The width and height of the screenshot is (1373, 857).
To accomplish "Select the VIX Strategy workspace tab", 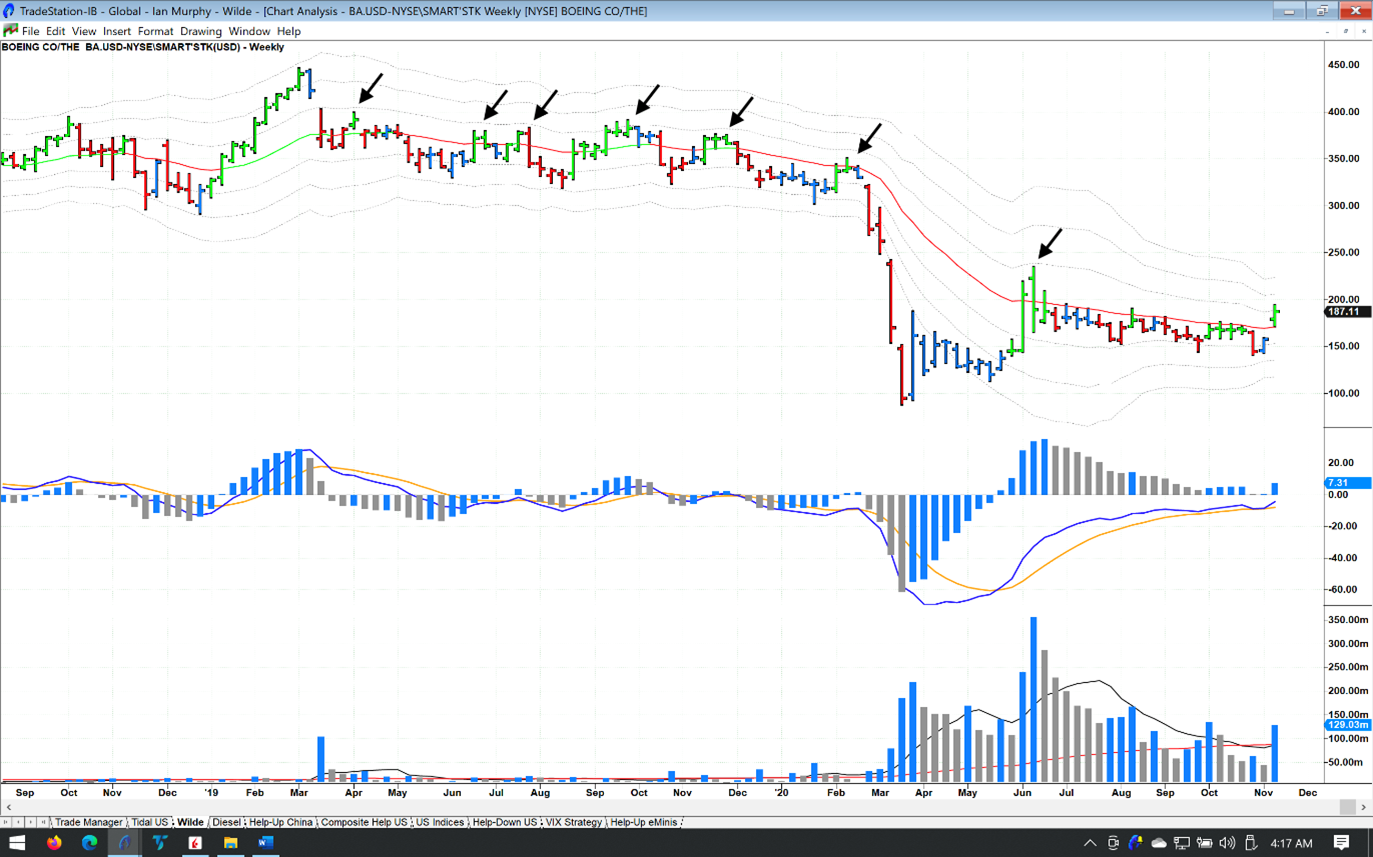I will pos(573,822).
